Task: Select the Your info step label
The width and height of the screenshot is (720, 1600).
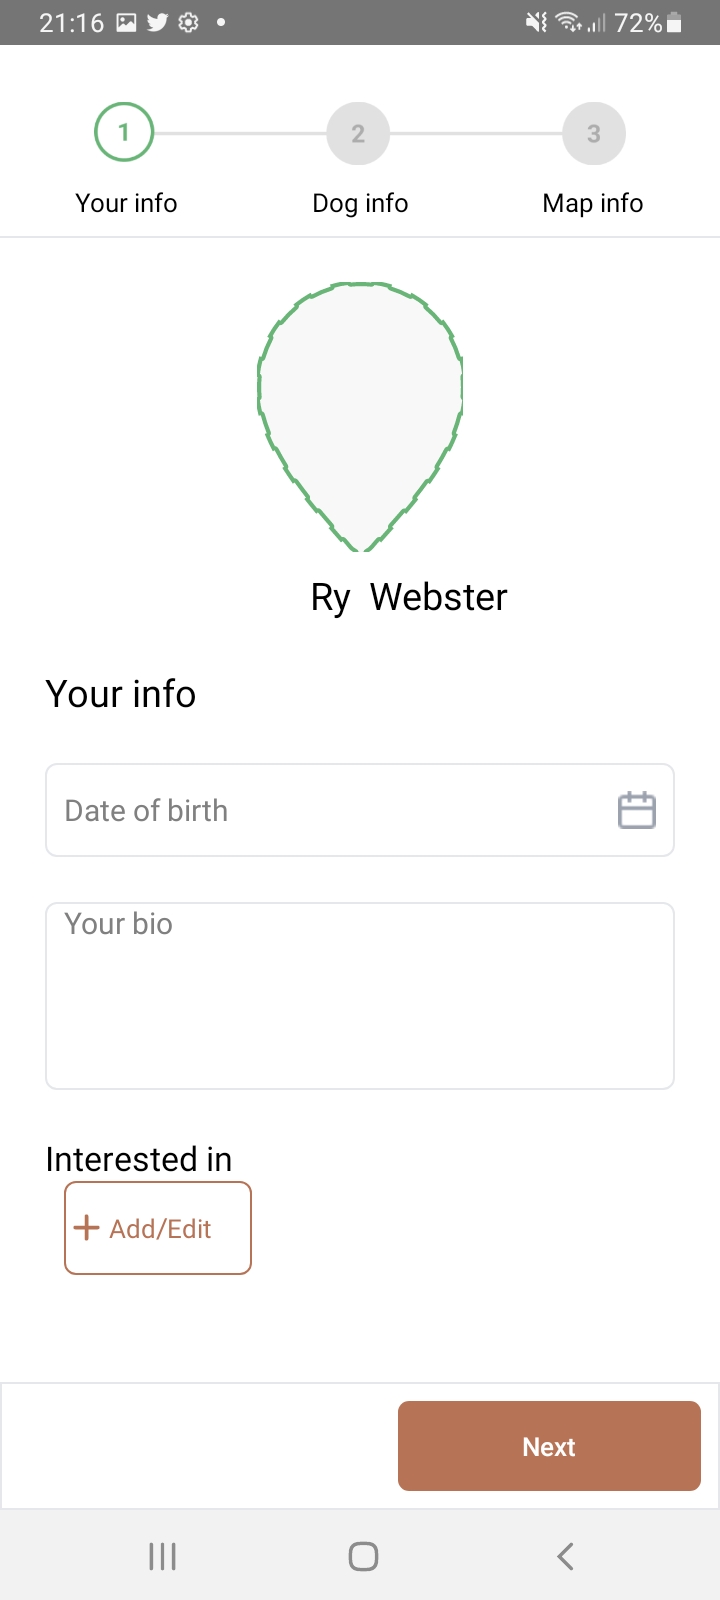Action: 126,203
